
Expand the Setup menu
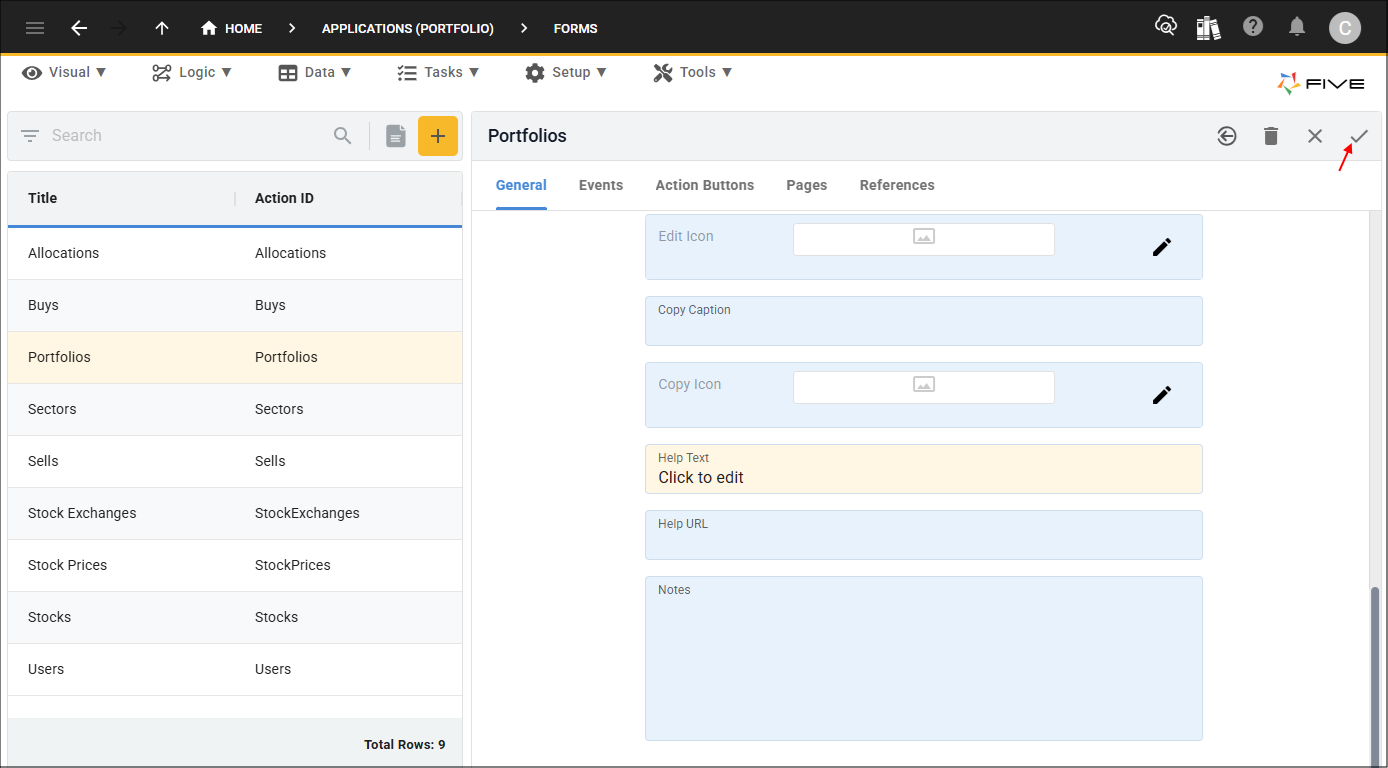(565, 72)
